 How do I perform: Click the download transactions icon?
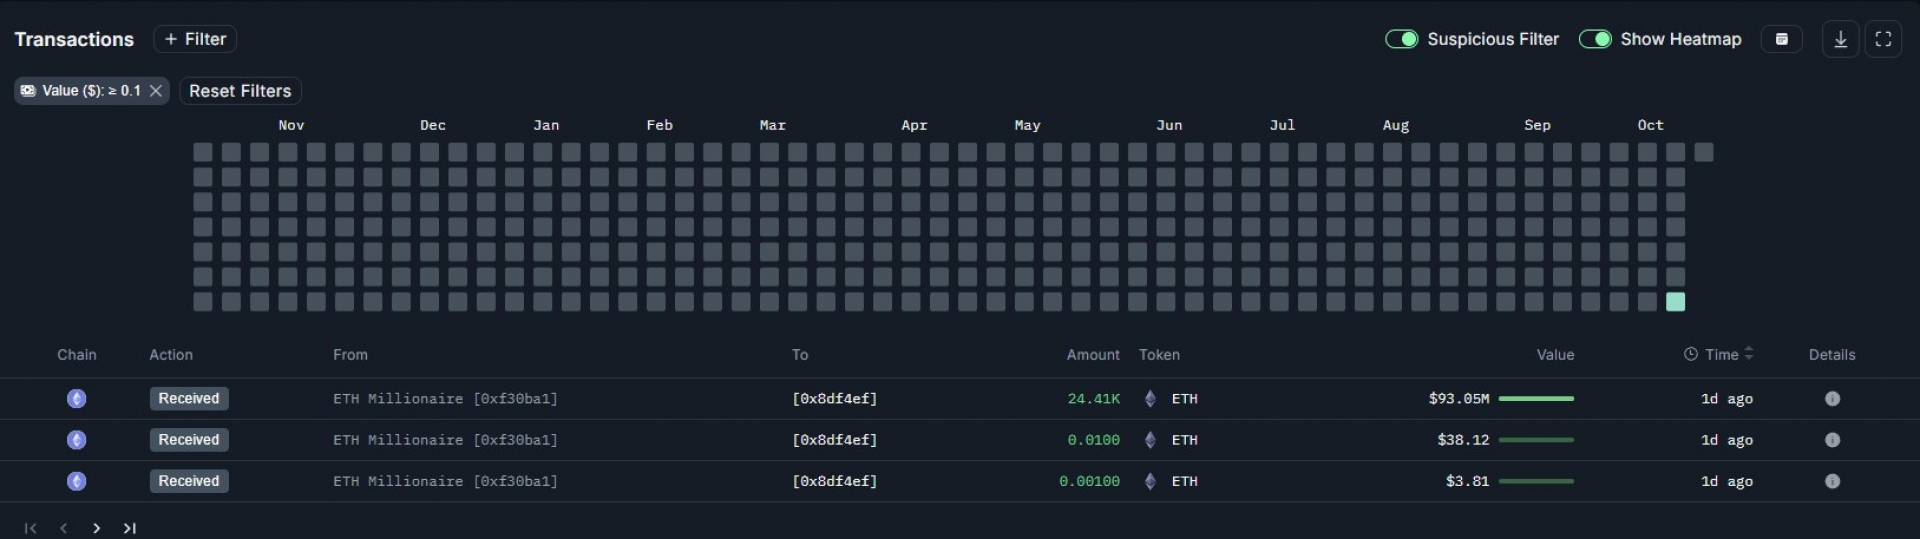(1840, 39)
